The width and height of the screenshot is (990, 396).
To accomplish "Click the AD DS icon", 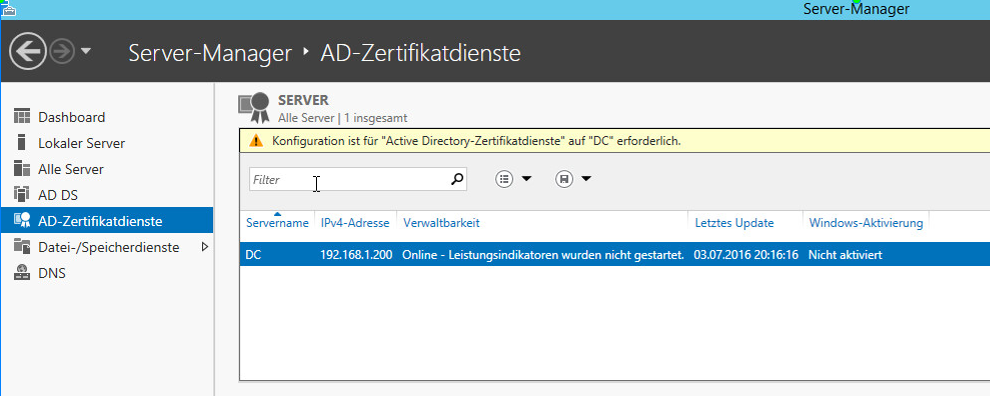I will click(22, 195).
